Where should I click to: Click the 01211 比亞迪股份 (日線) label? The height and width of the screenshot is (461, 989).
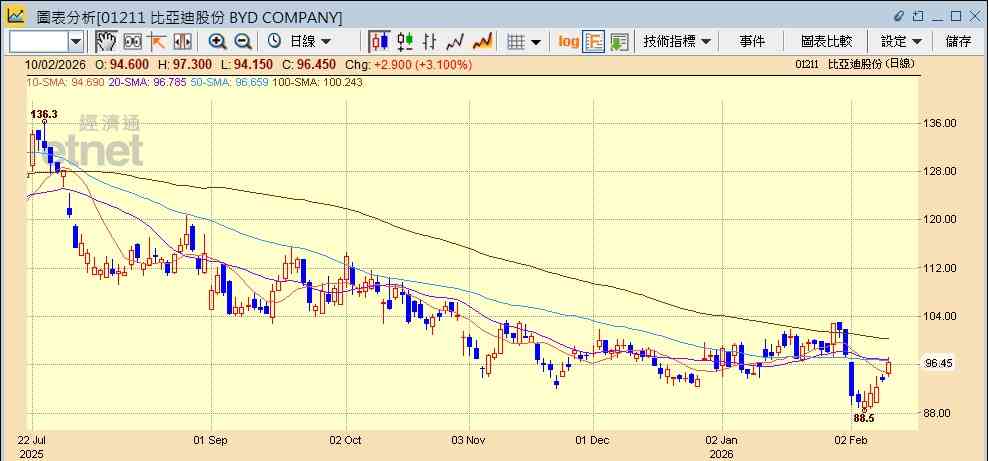854,64
